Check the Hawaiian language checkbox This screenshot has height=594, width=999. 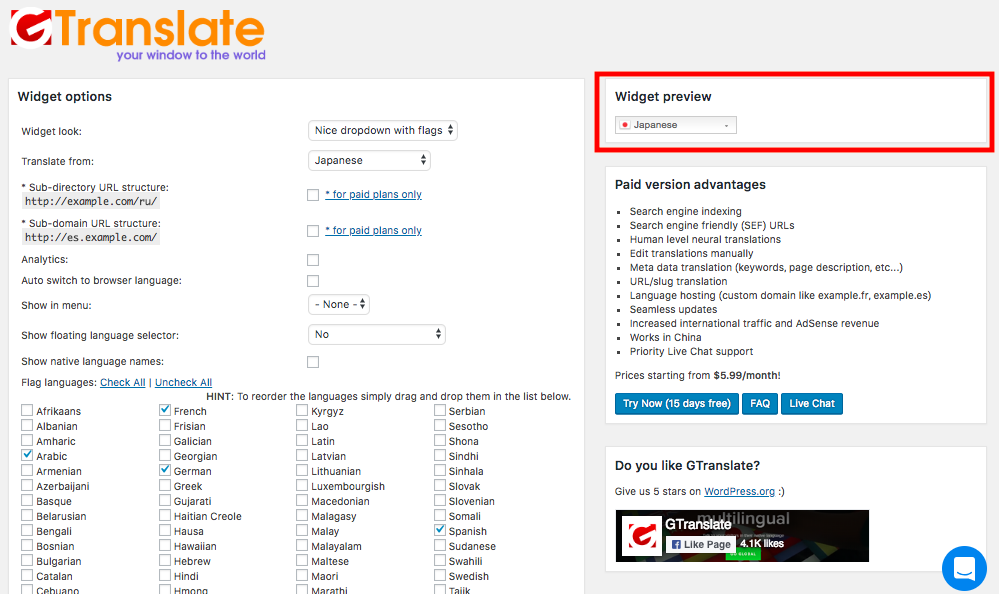(x=165, y=545)
